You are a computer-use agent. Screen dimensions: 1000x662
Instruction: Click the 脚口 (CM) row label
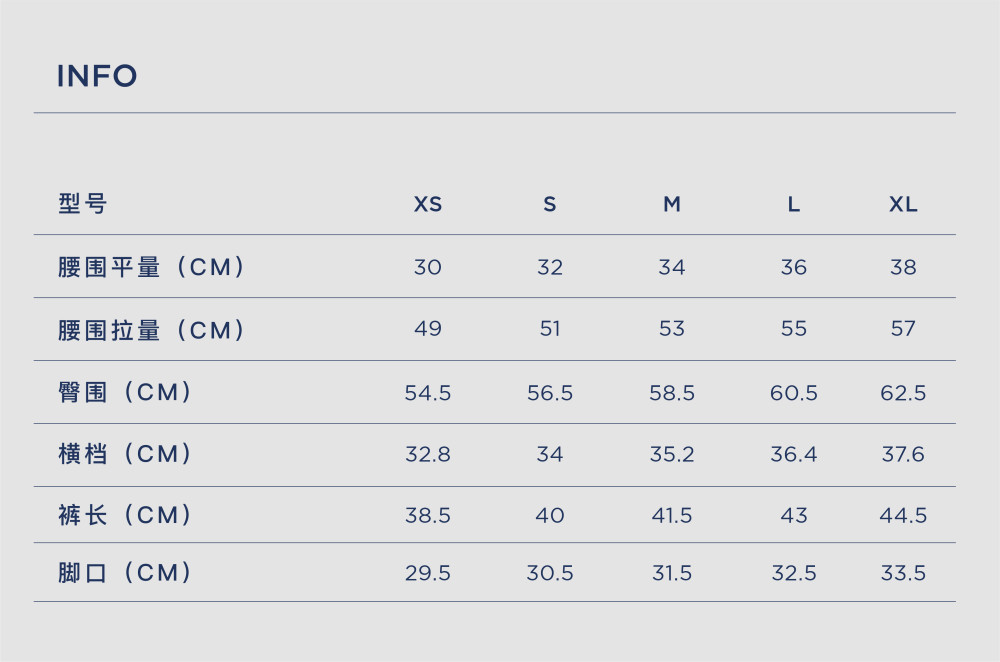[125, 572]
